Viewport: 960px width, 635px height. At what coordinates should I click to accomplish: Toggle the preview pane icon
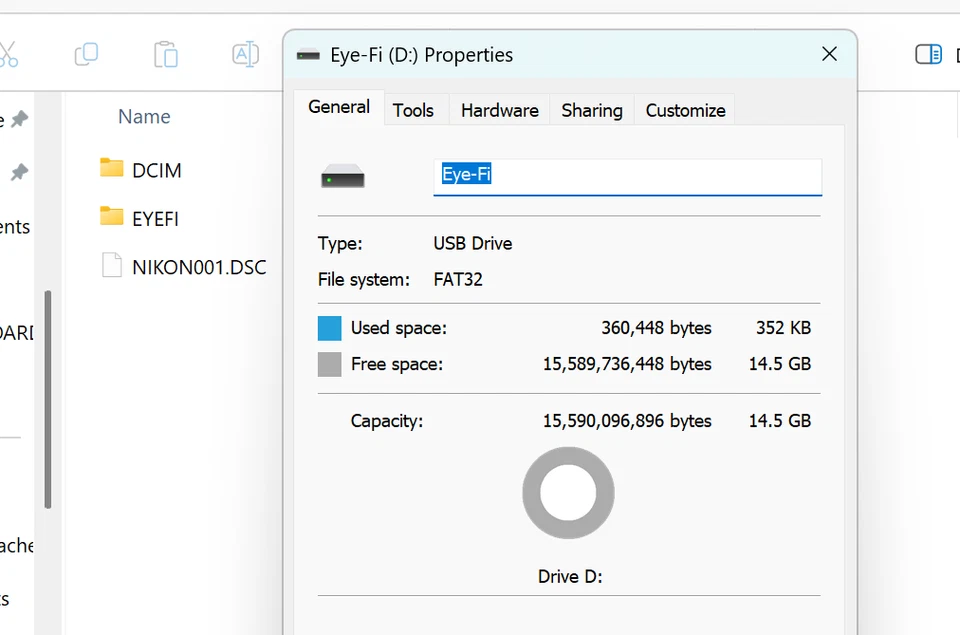(x=928, y=54)
